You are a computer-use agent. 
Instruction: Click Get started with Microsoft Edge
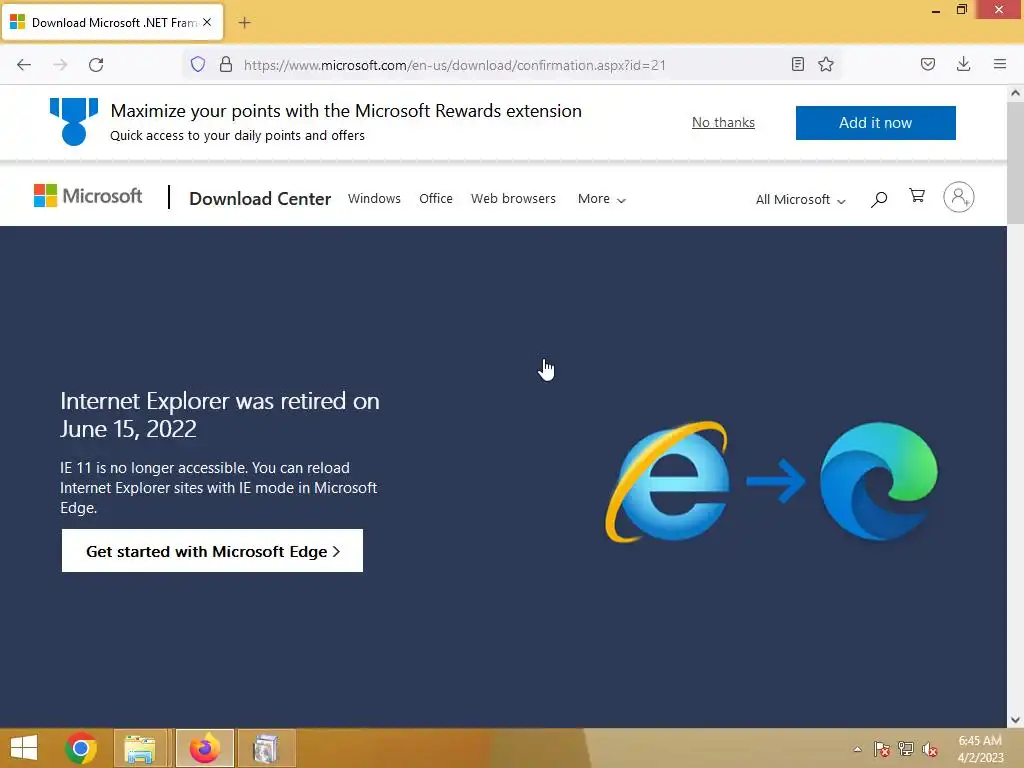(212, 551)
